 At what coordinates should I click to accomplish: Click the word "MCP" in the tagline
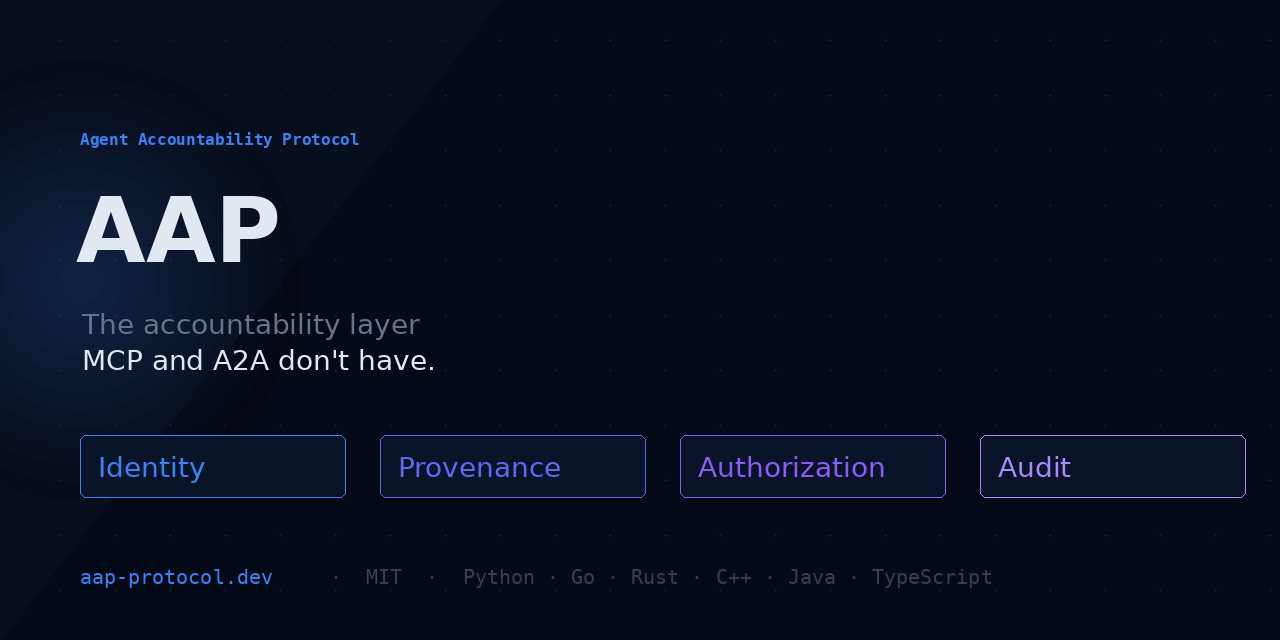112,361
